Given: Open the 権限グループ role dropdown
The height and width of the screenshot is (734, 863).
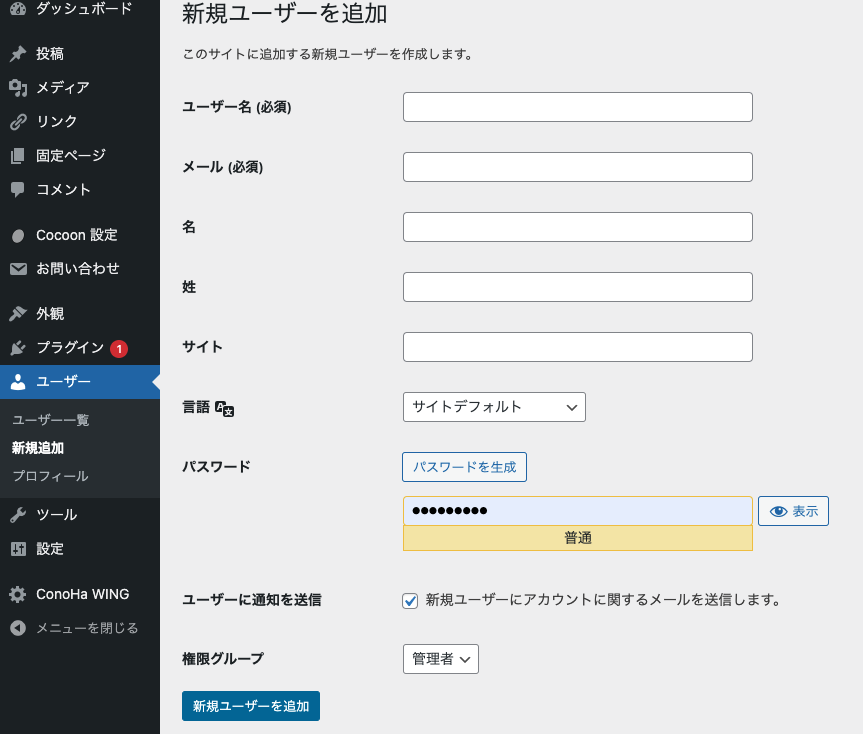Looking at the screenshot, I should pyautogui.click(x=440, y=659).
